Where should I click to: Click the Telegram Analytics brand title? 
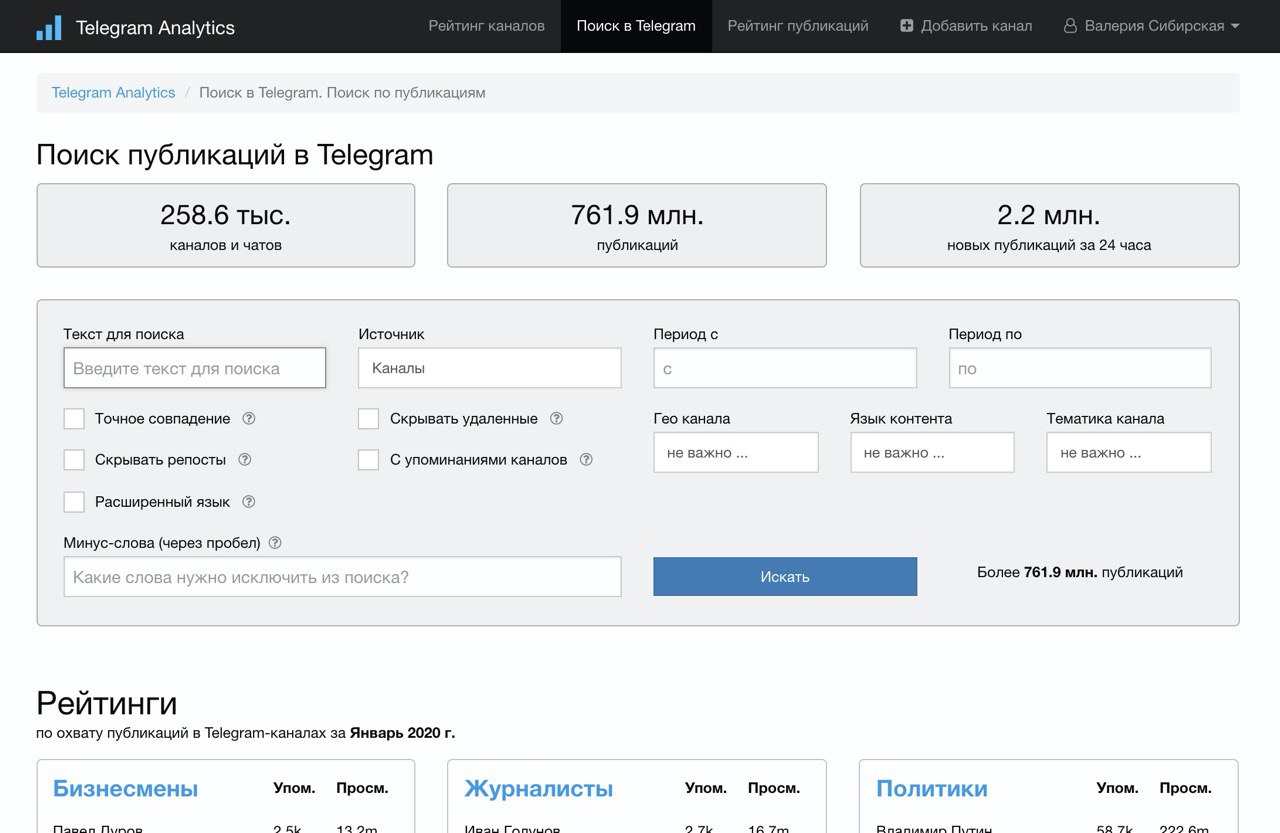(x=155, y=28)
